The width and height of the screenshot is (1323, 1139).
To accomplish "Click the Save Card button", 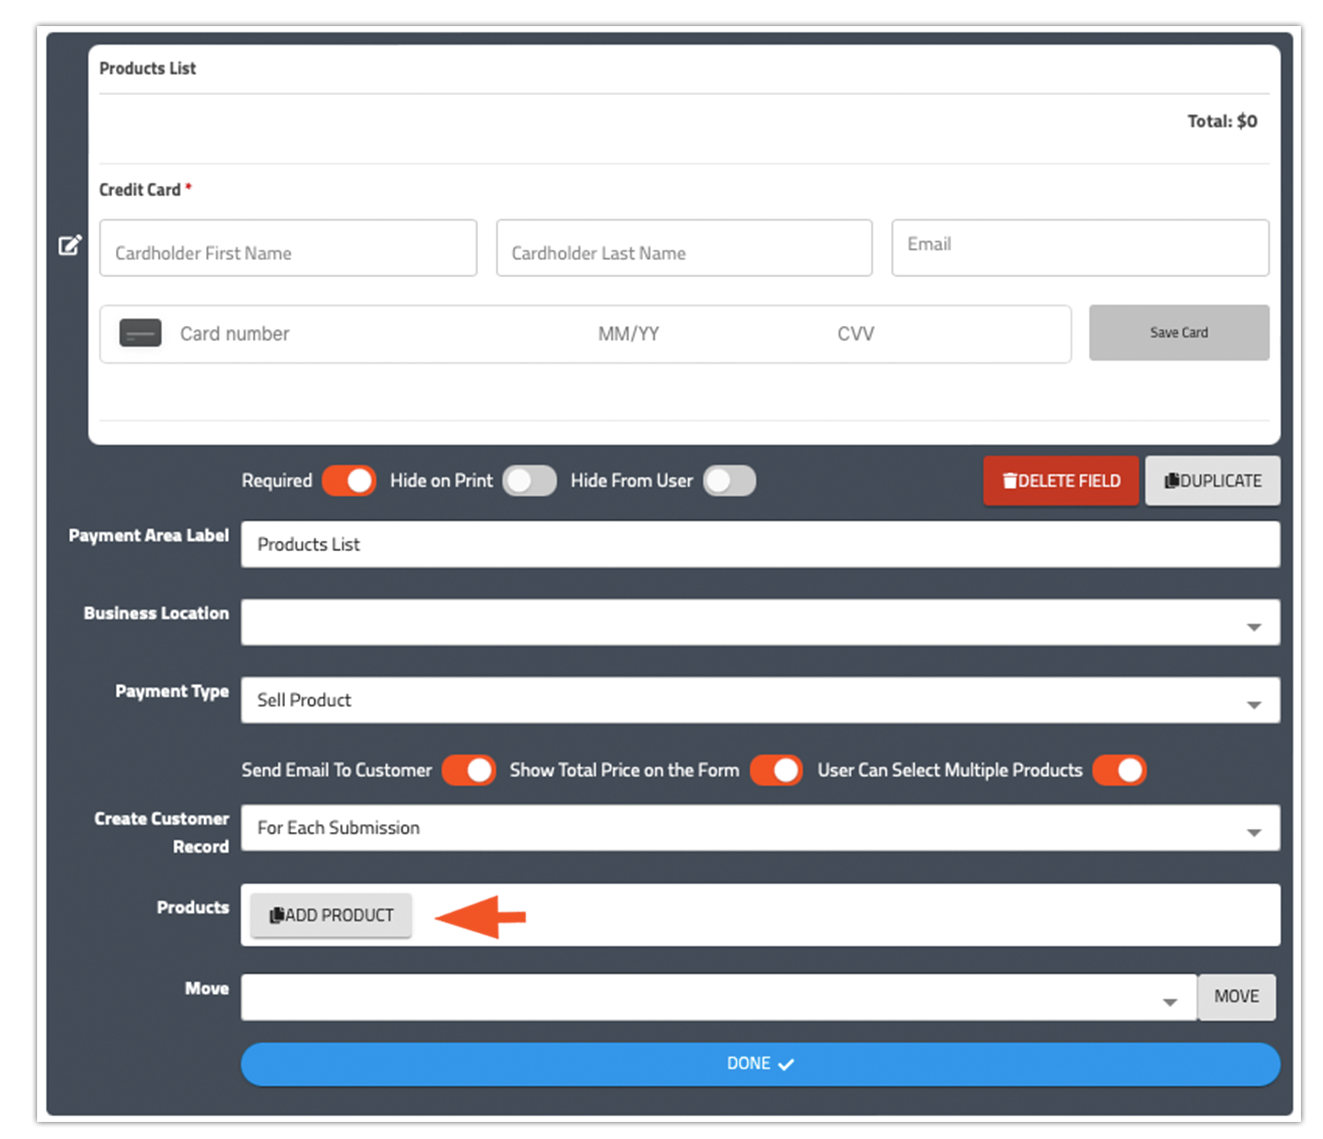I will [1179, 333].
